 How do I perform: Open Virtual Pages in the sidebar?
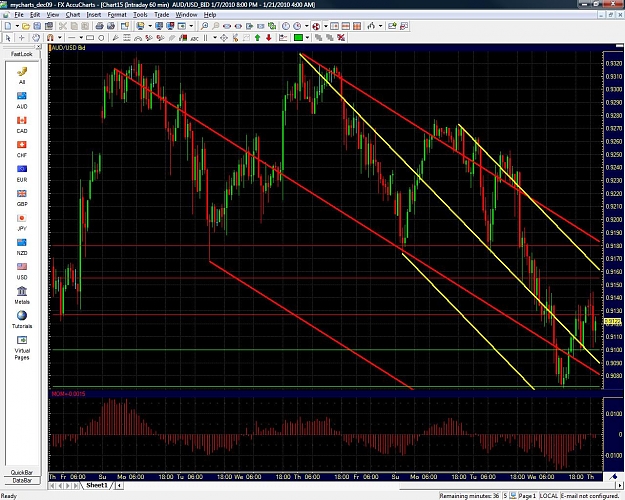point(22,340)
